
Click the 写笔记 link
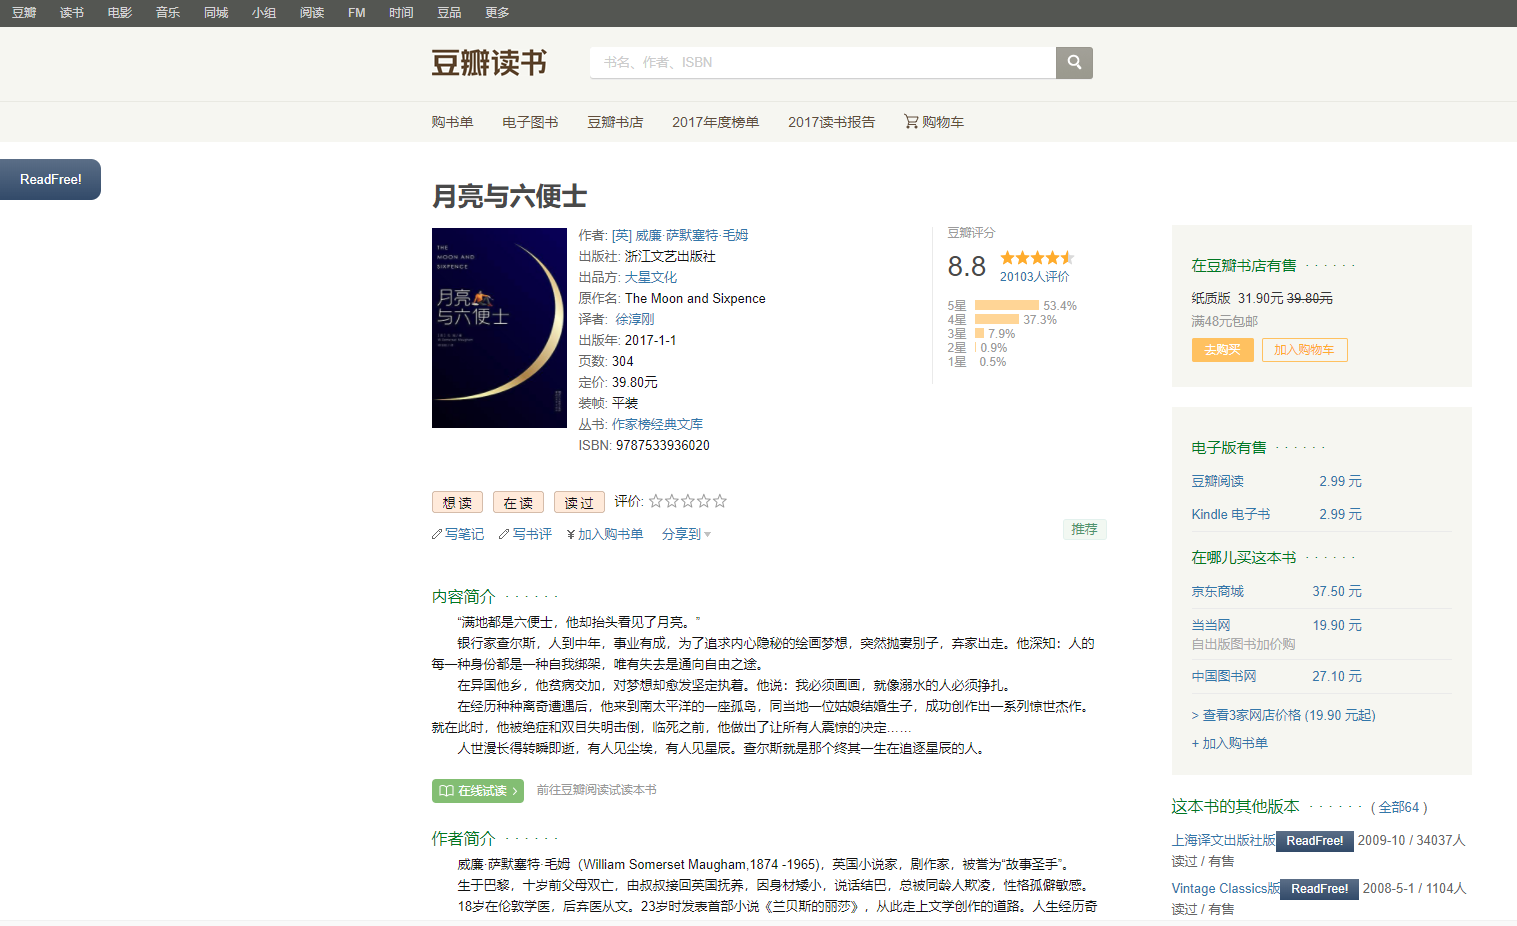(x=464, y=534)
